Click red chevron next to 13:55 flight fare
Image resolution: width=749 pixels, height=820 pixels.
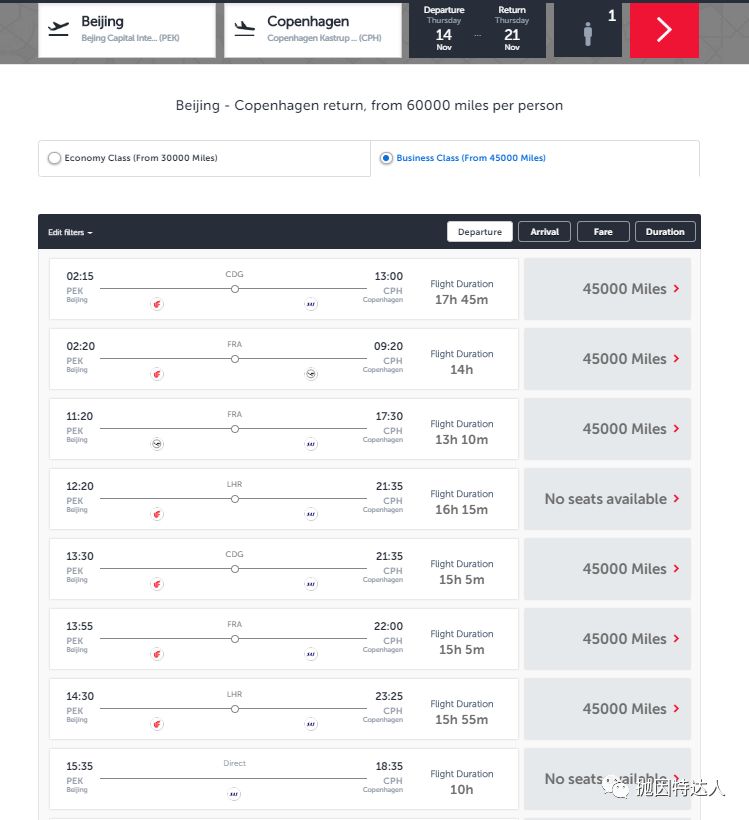click(676, 639)
